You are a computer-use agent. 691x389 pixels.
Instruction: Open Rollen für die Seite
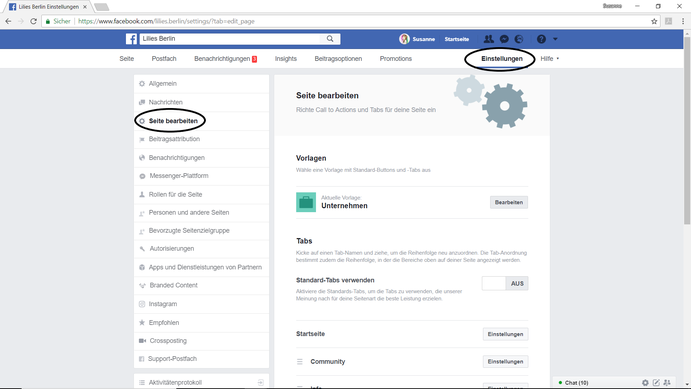coord(201,194)
